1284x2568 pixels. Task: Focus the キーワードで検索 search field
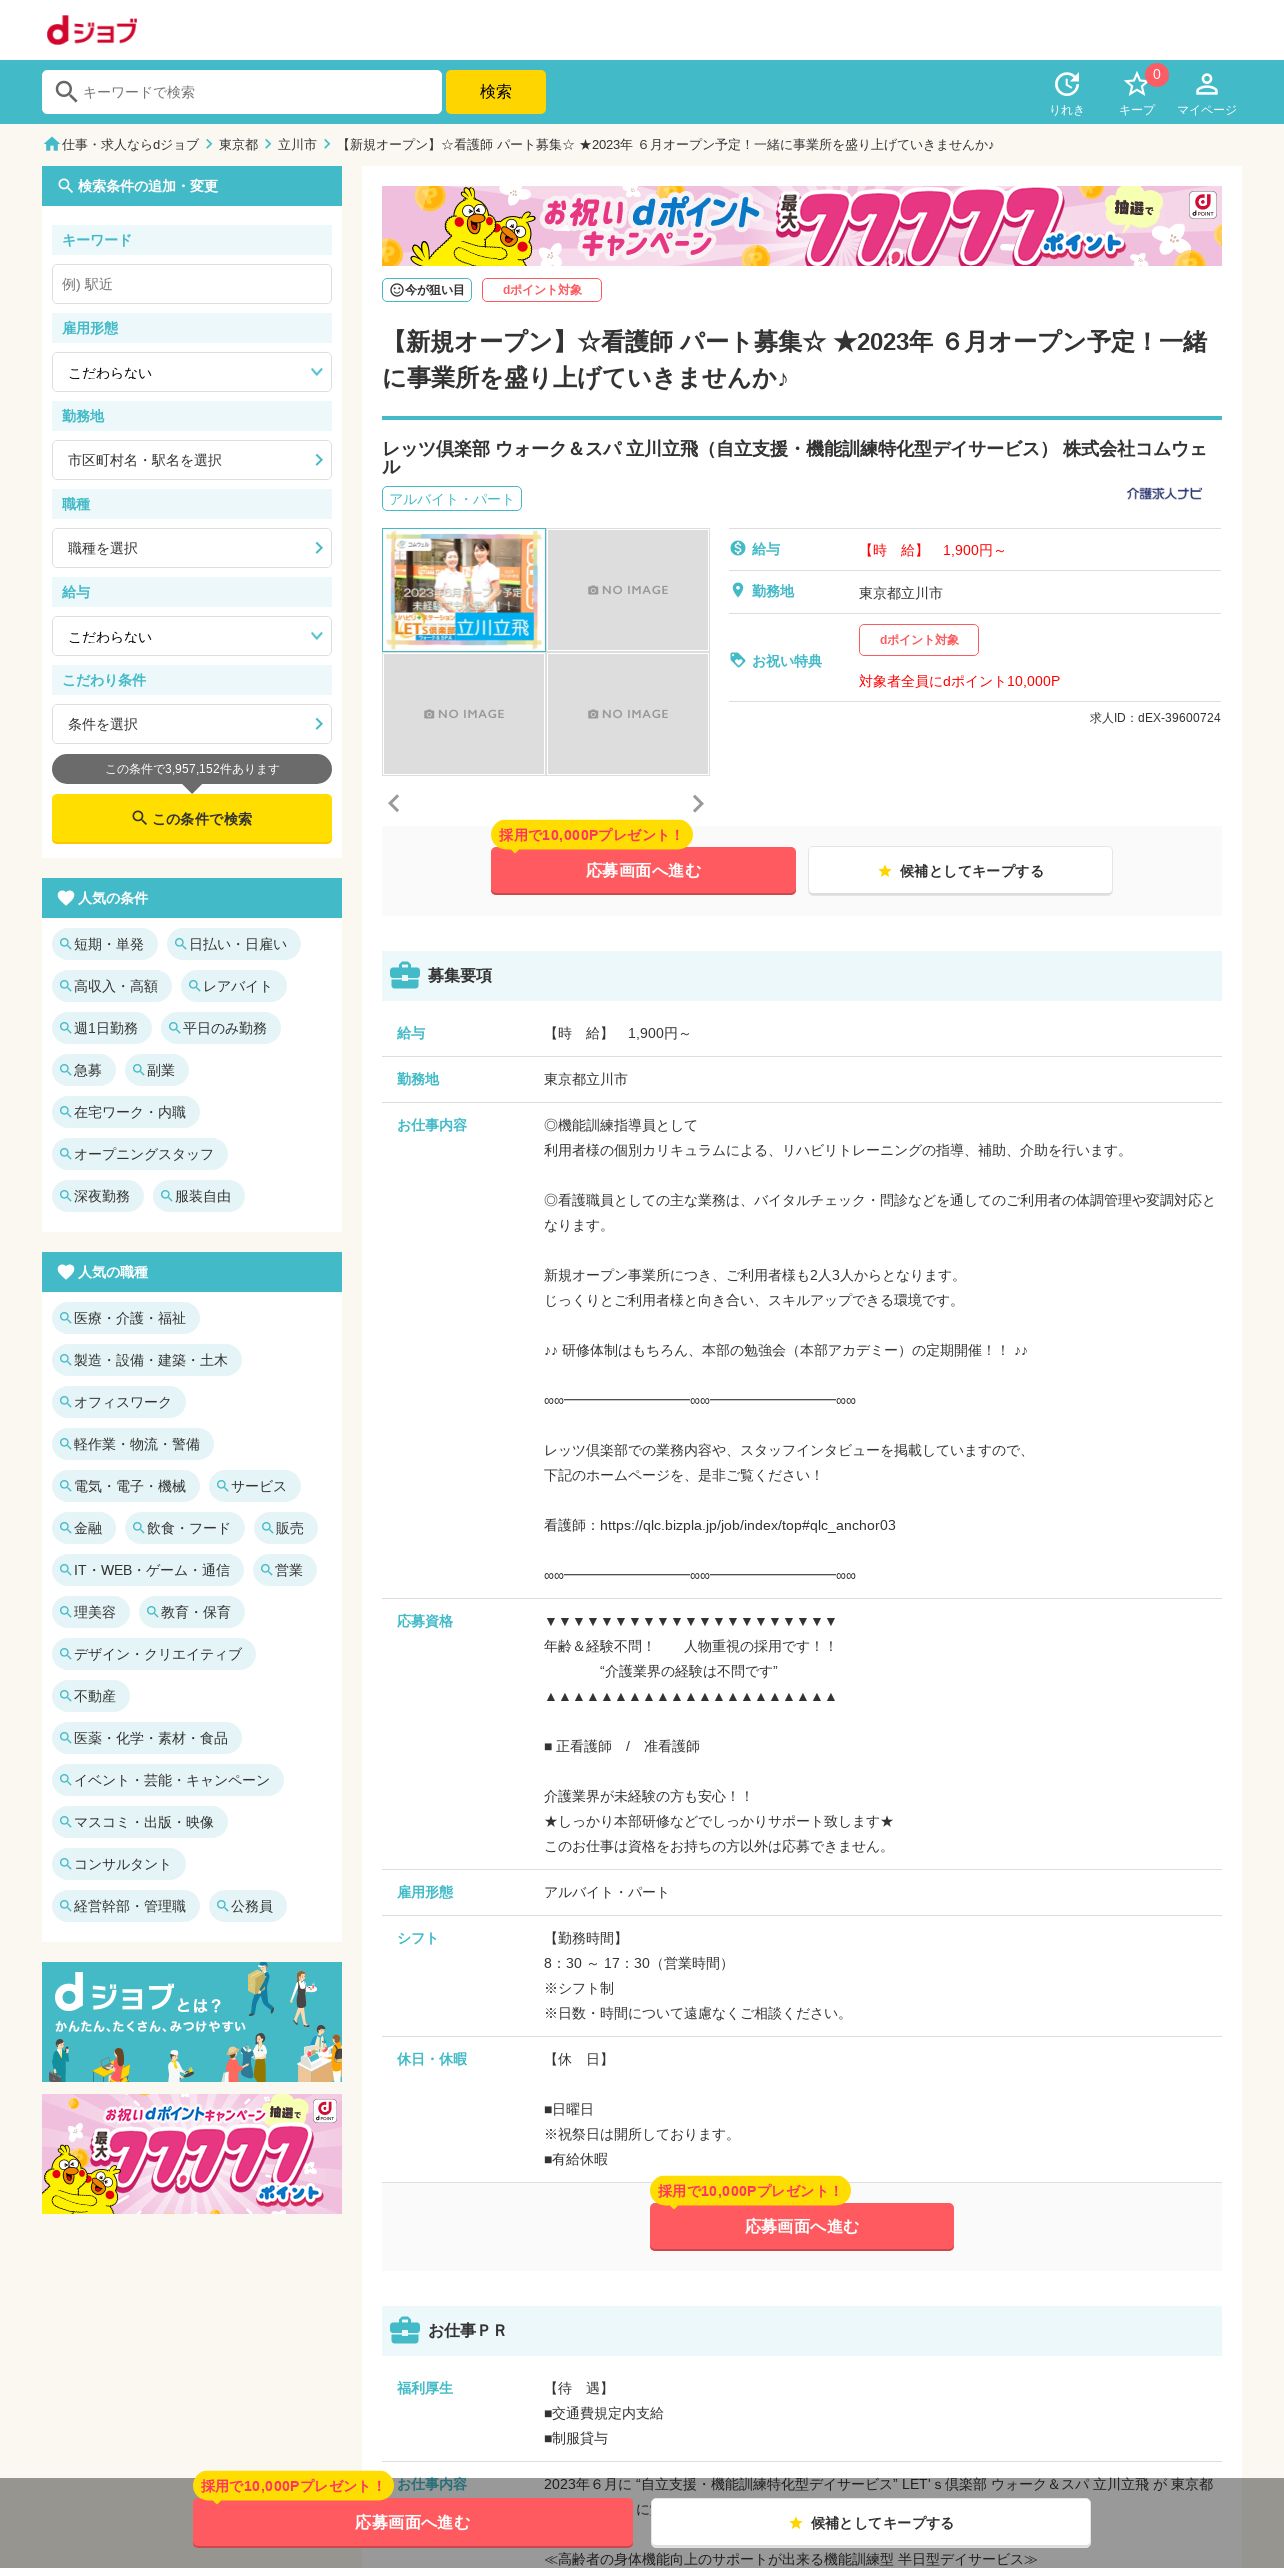click(x=242, y=92)
